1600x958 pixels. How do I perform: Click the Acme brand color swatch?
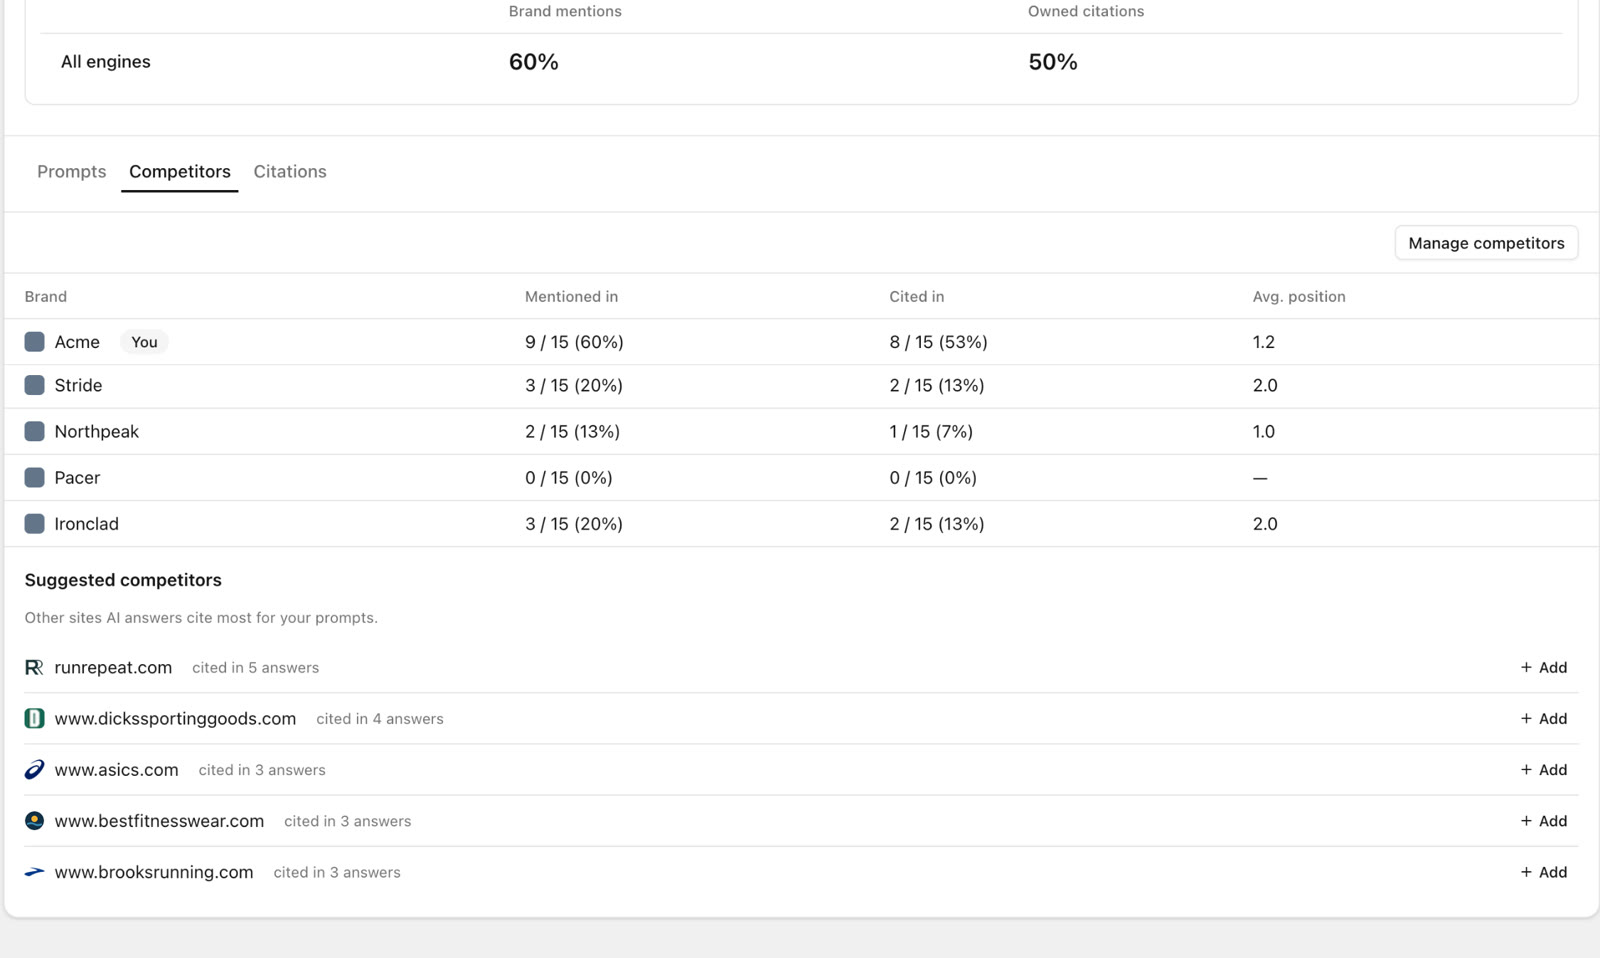pos(34,342)
